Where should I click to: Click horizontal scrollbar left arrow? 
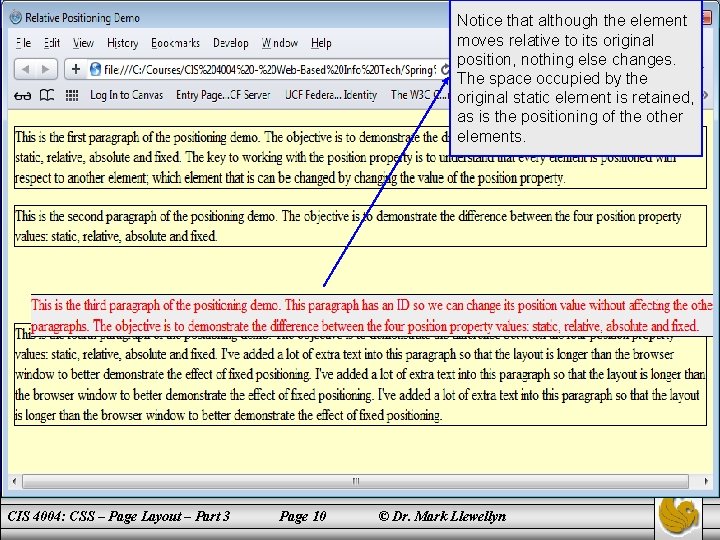[x=15, y=481]
